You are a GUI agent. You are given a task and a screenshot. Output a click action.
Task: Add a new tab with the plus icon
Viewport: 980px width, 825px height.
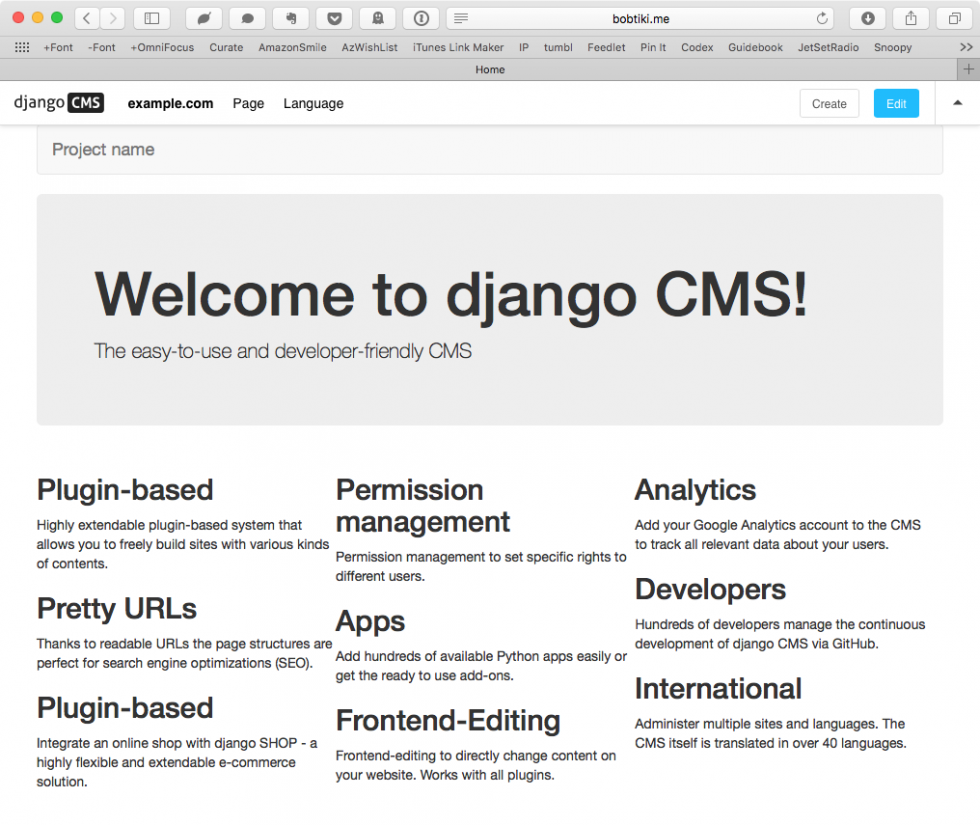click(969, 69)
